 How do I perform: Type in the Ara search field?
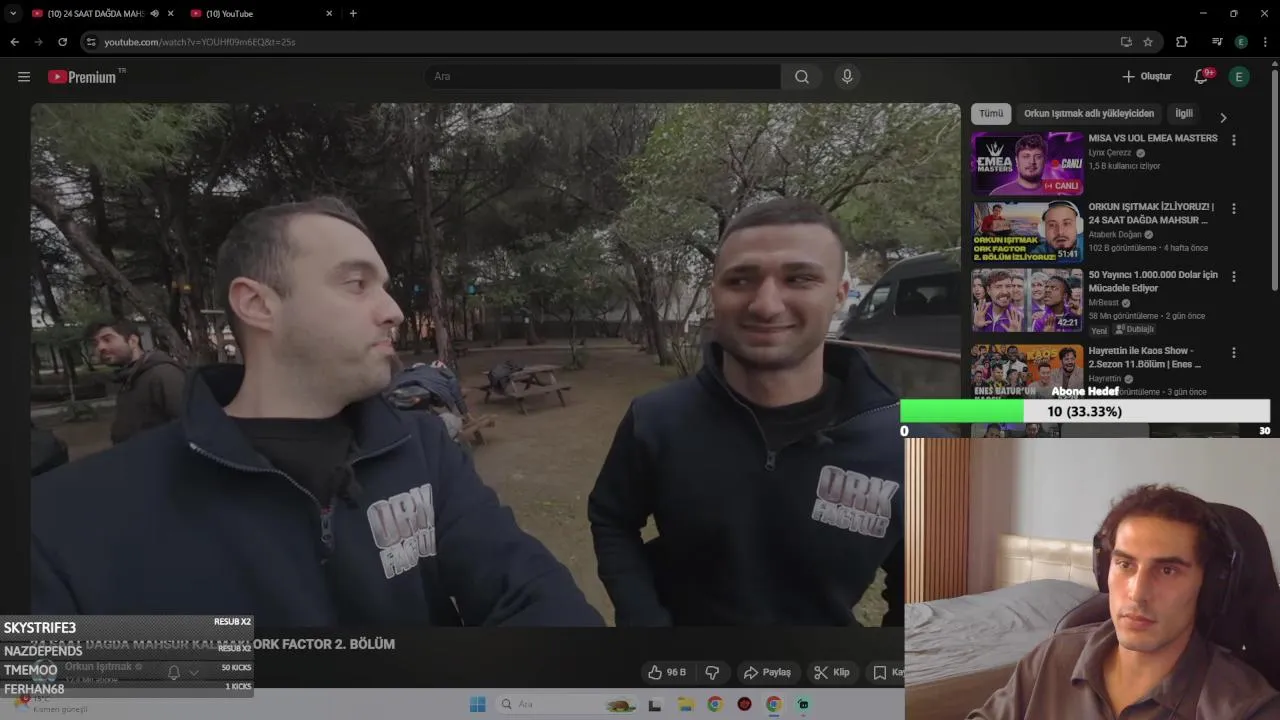[603, 77]
